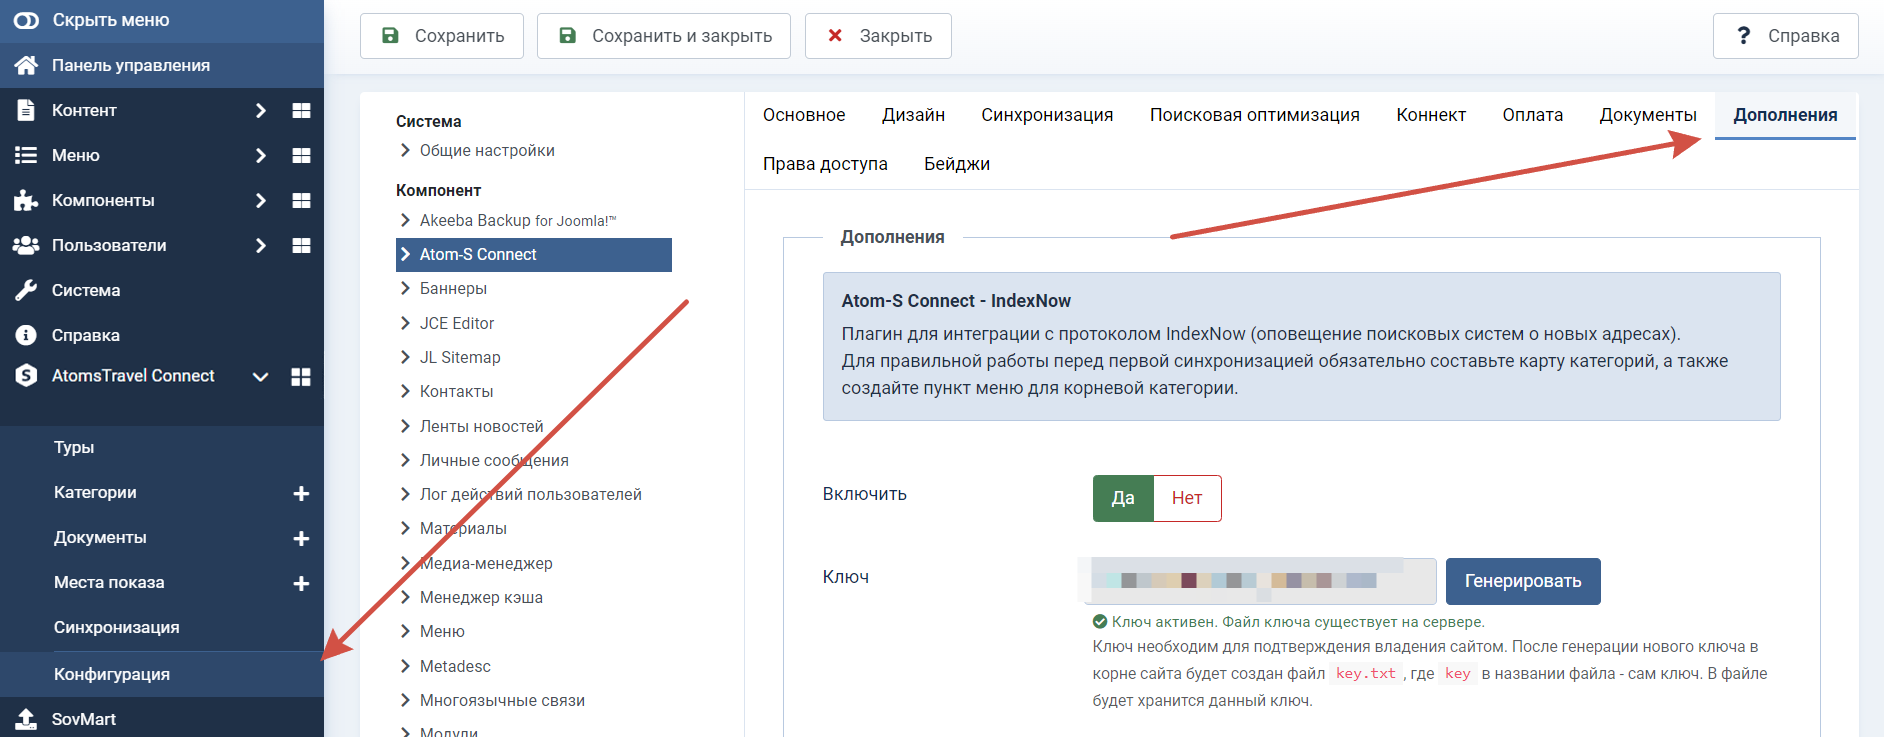
Task: Open the Поисковая оптимизация tab
Action: [1254, 115]
